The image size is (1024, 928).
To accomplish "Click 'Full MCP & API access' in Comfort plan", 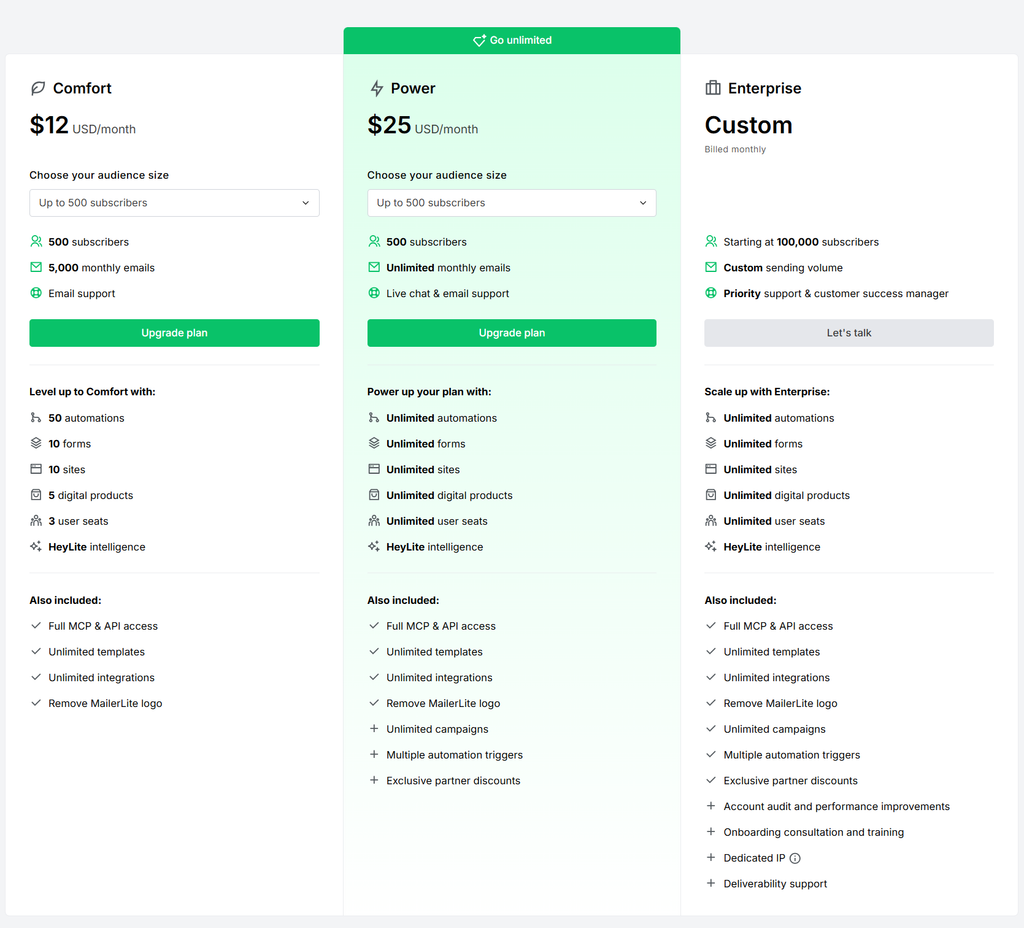I will tap(103, 626).
